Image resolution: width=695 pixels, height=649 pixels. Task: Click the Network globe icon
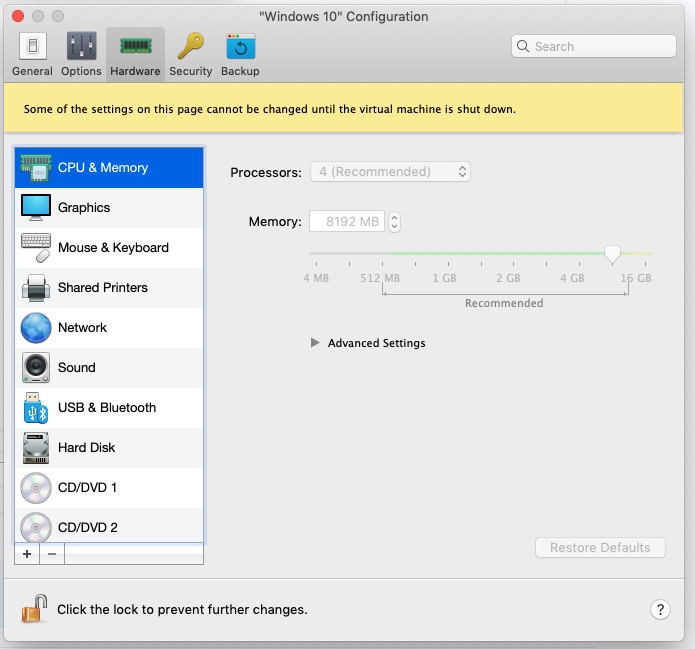coord(36,328)
